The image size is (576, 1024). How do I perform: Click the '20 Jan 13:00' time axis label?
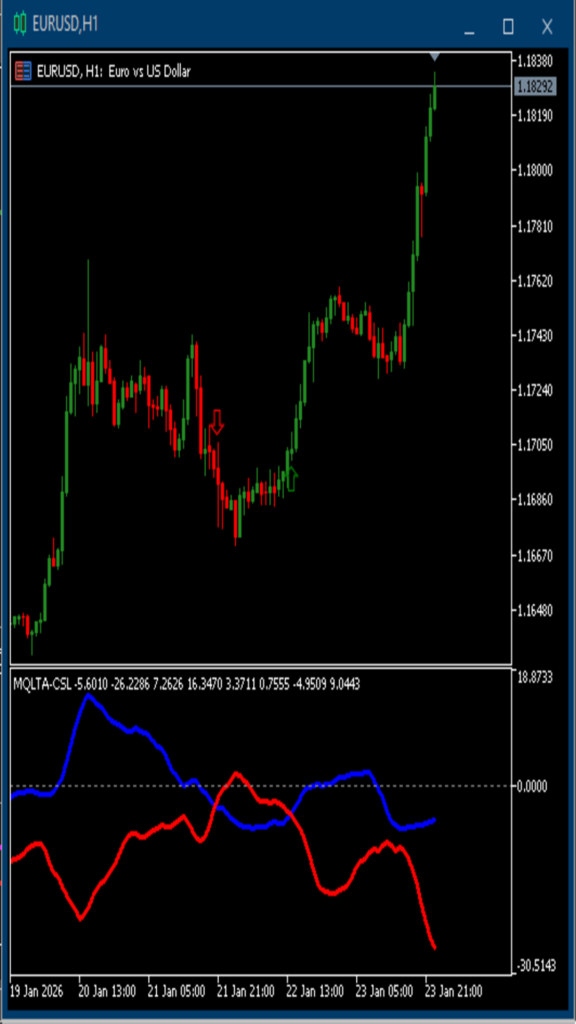tap(108, 991)
